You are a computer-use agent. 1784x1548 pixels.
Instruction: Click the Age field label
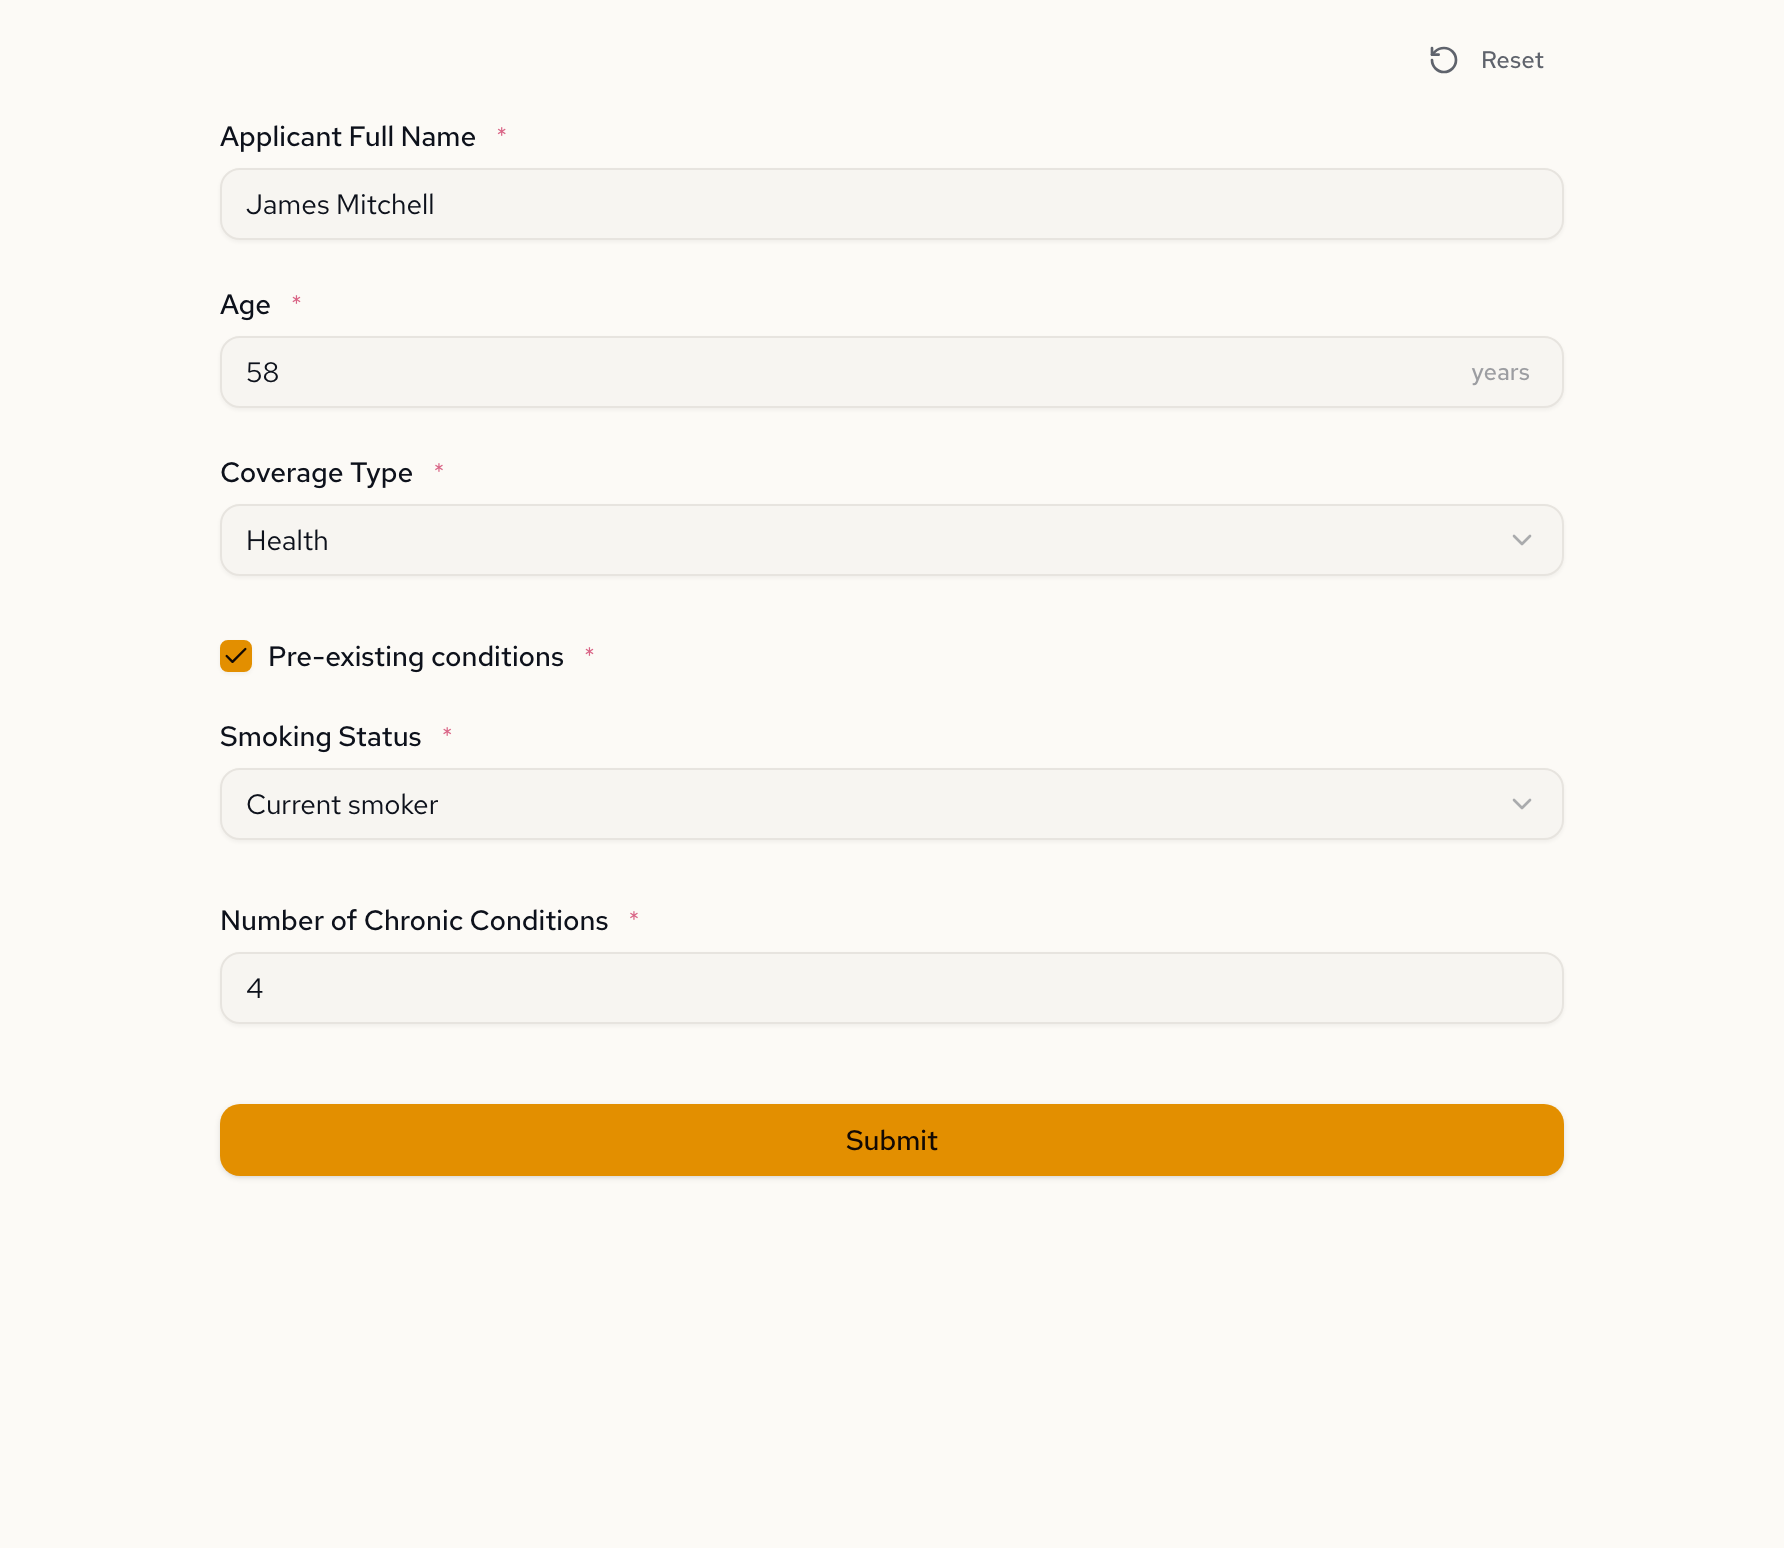coord(245,305)
